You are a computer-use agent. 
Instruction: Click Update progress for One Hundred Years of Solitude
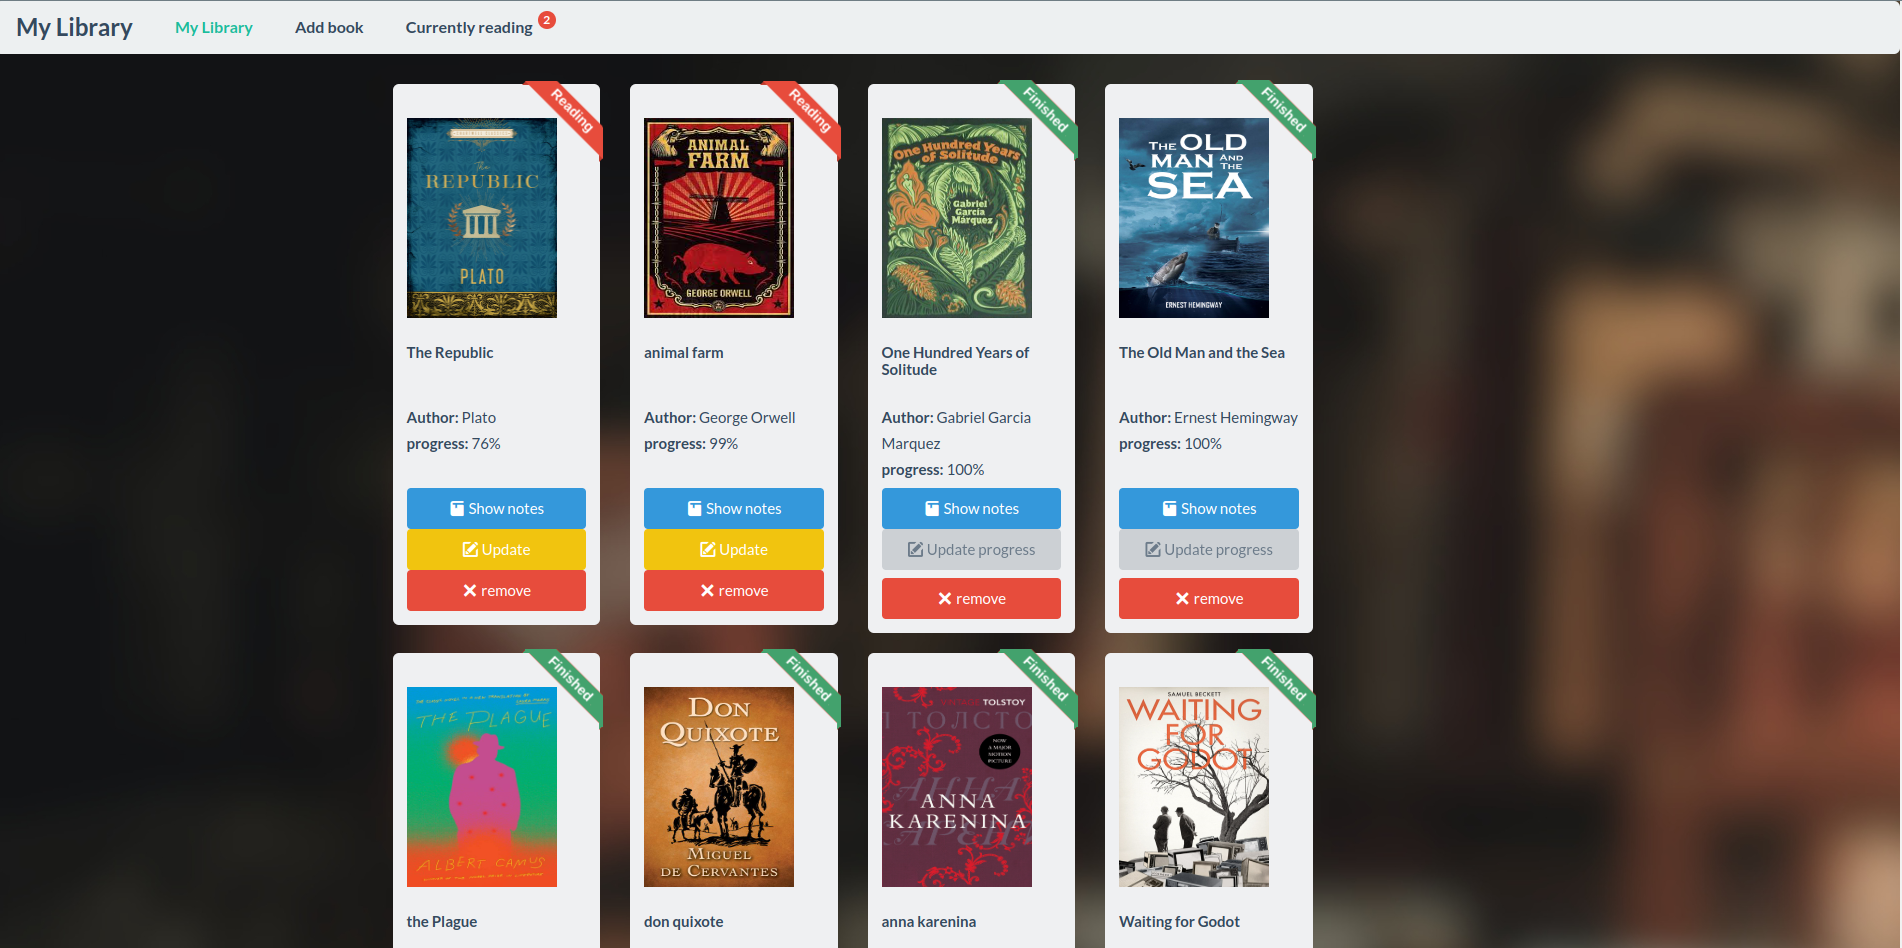click(971, 549)
